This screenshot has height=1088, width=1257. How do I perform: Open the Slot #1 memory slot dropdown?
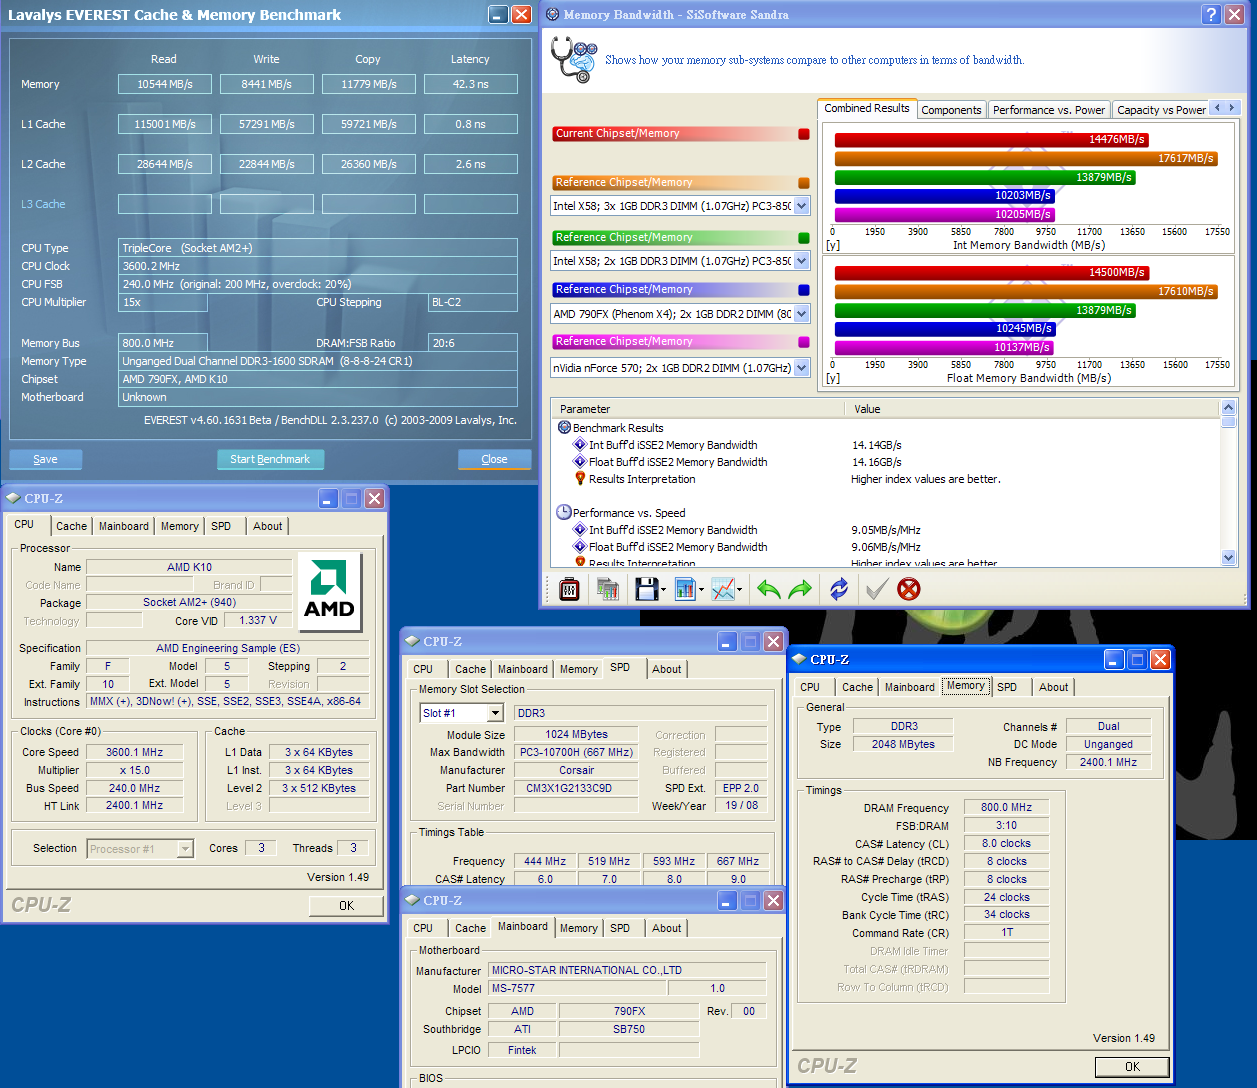click(x=495, y=713)
